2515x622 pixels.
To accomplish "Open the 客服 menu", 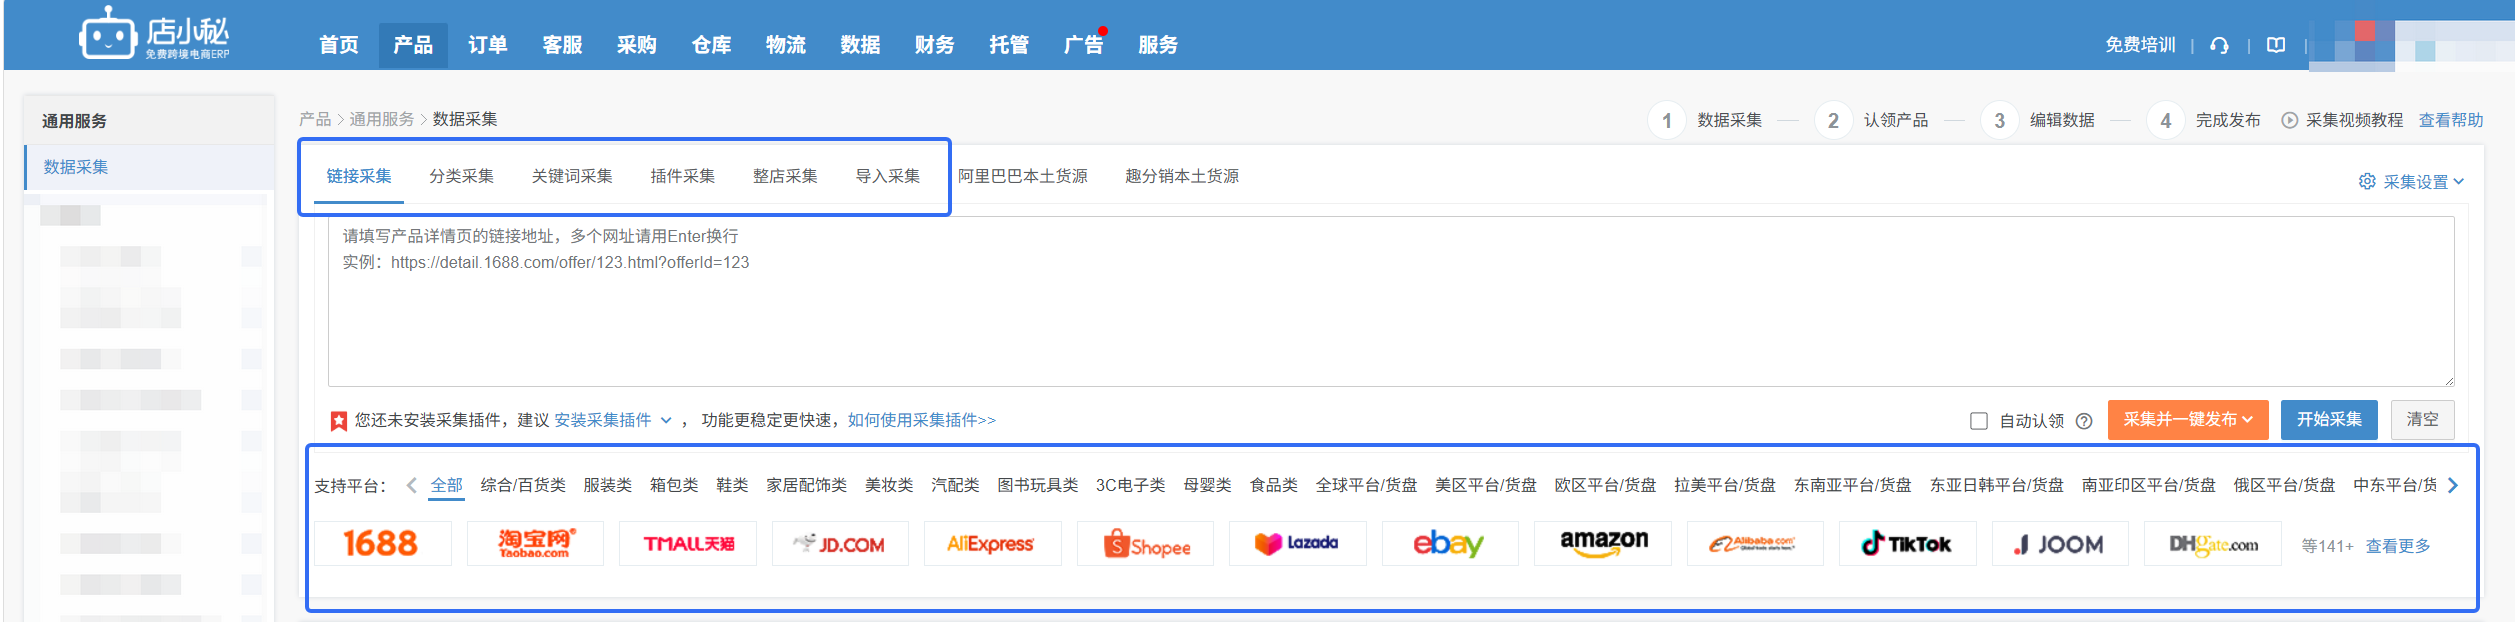I will point(562,45).
